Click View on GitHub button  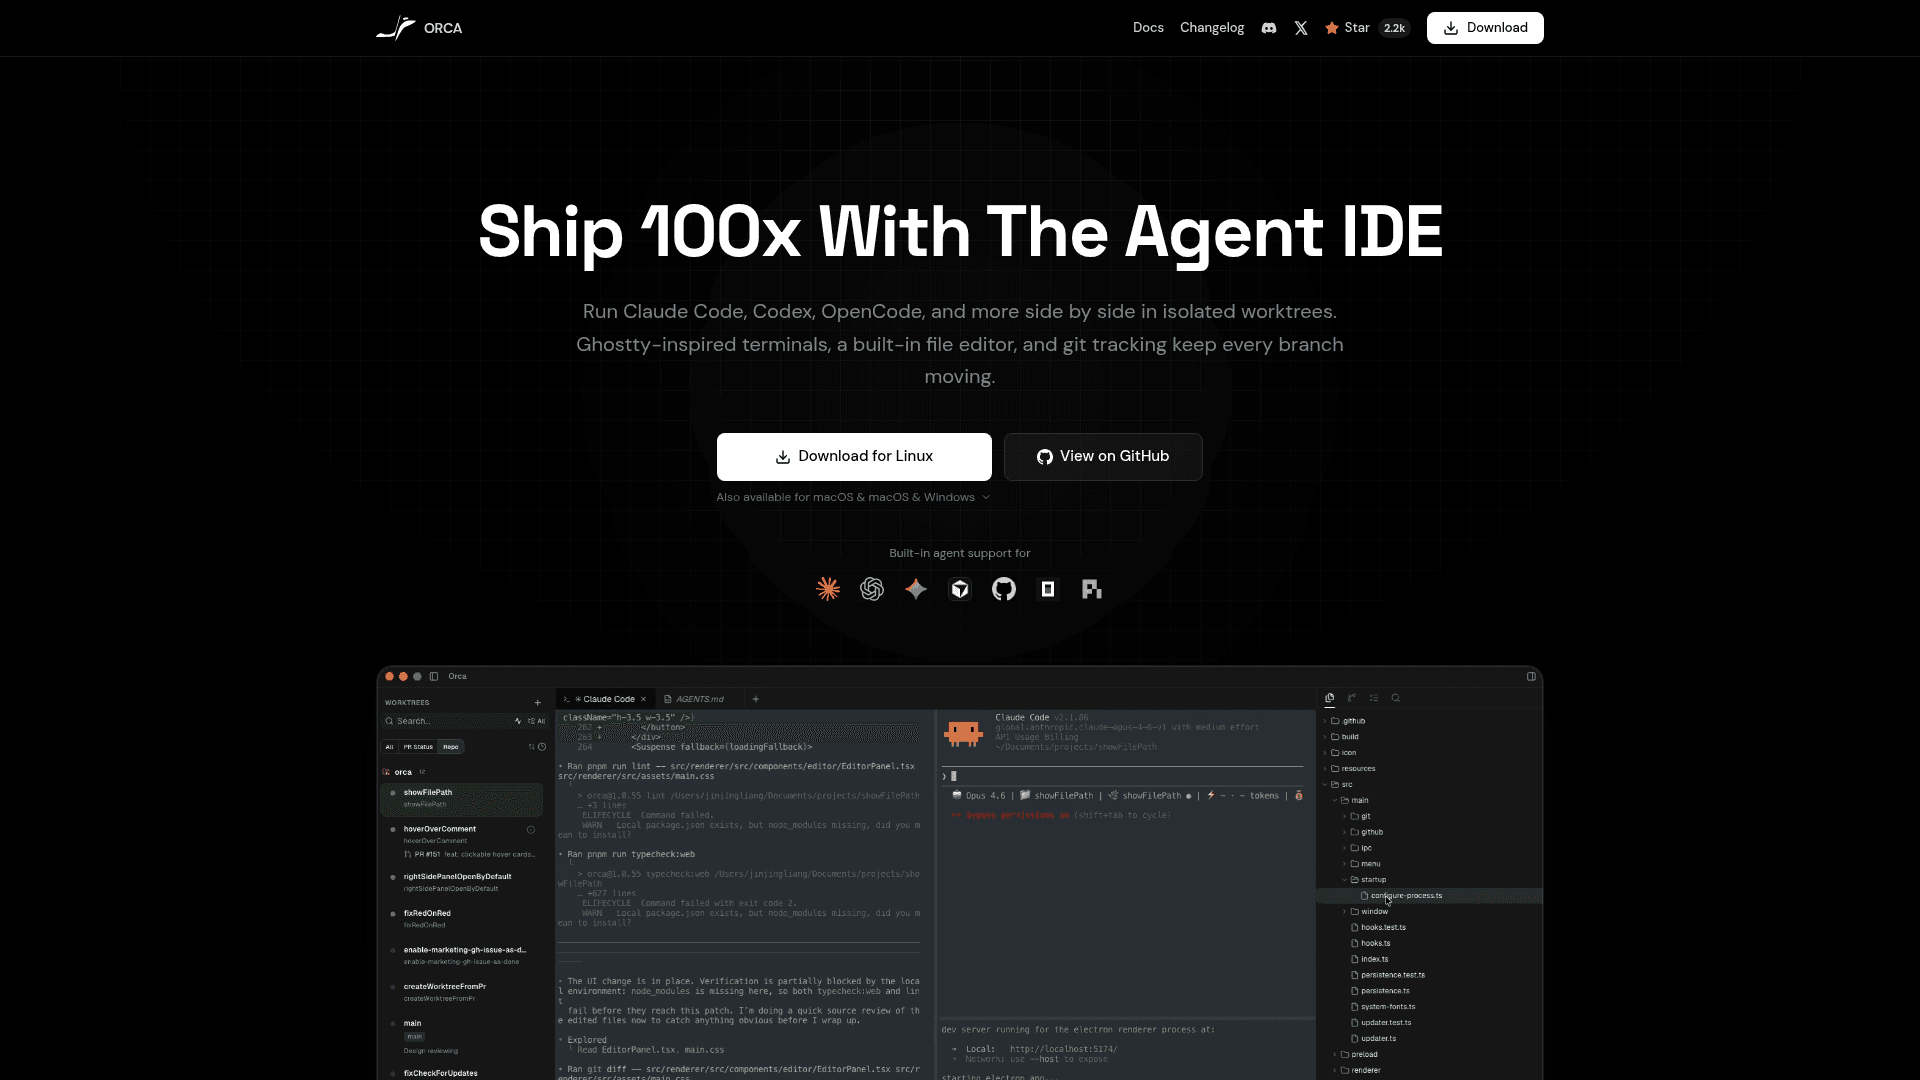(x=1103, y=457)
